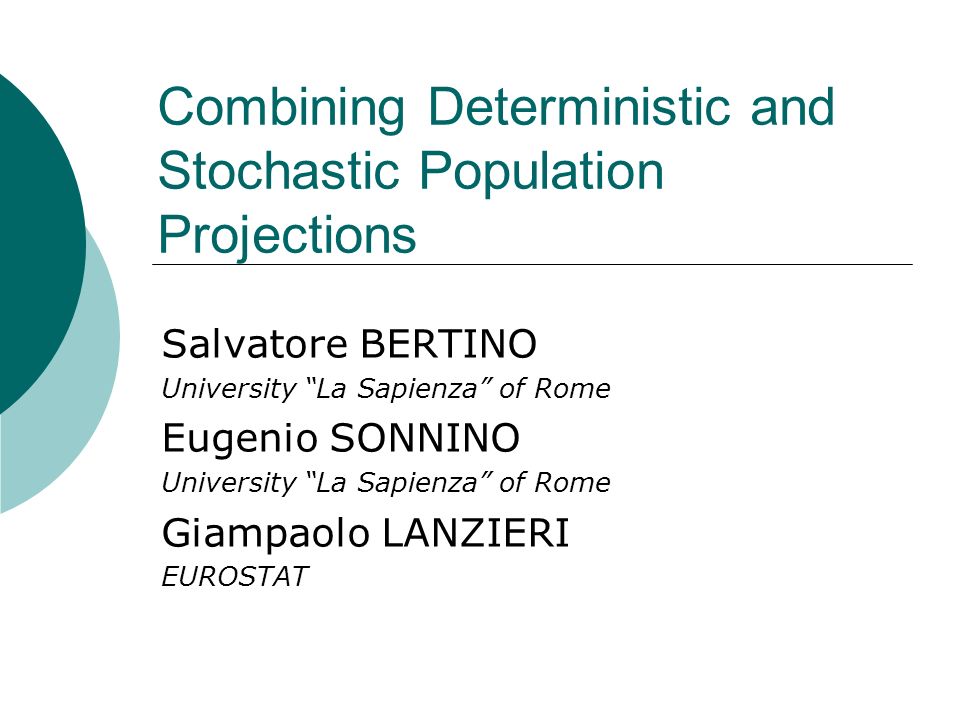This screenshot has height=720, width=960.
Task: Click the EUROSTAT affiliation text
Action: 234,577
